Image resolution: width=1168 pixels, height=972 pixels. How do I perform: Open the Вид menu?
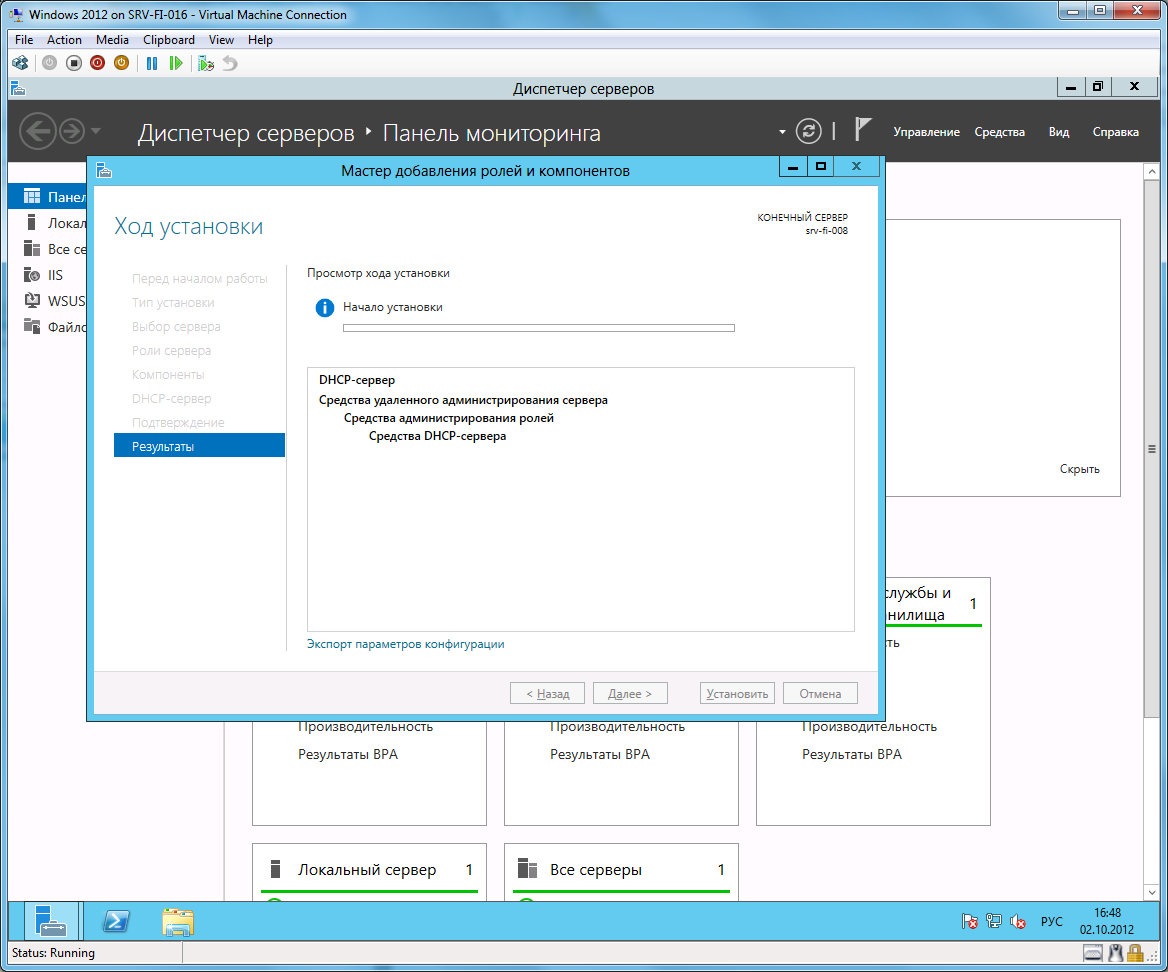coord(1058,132)
